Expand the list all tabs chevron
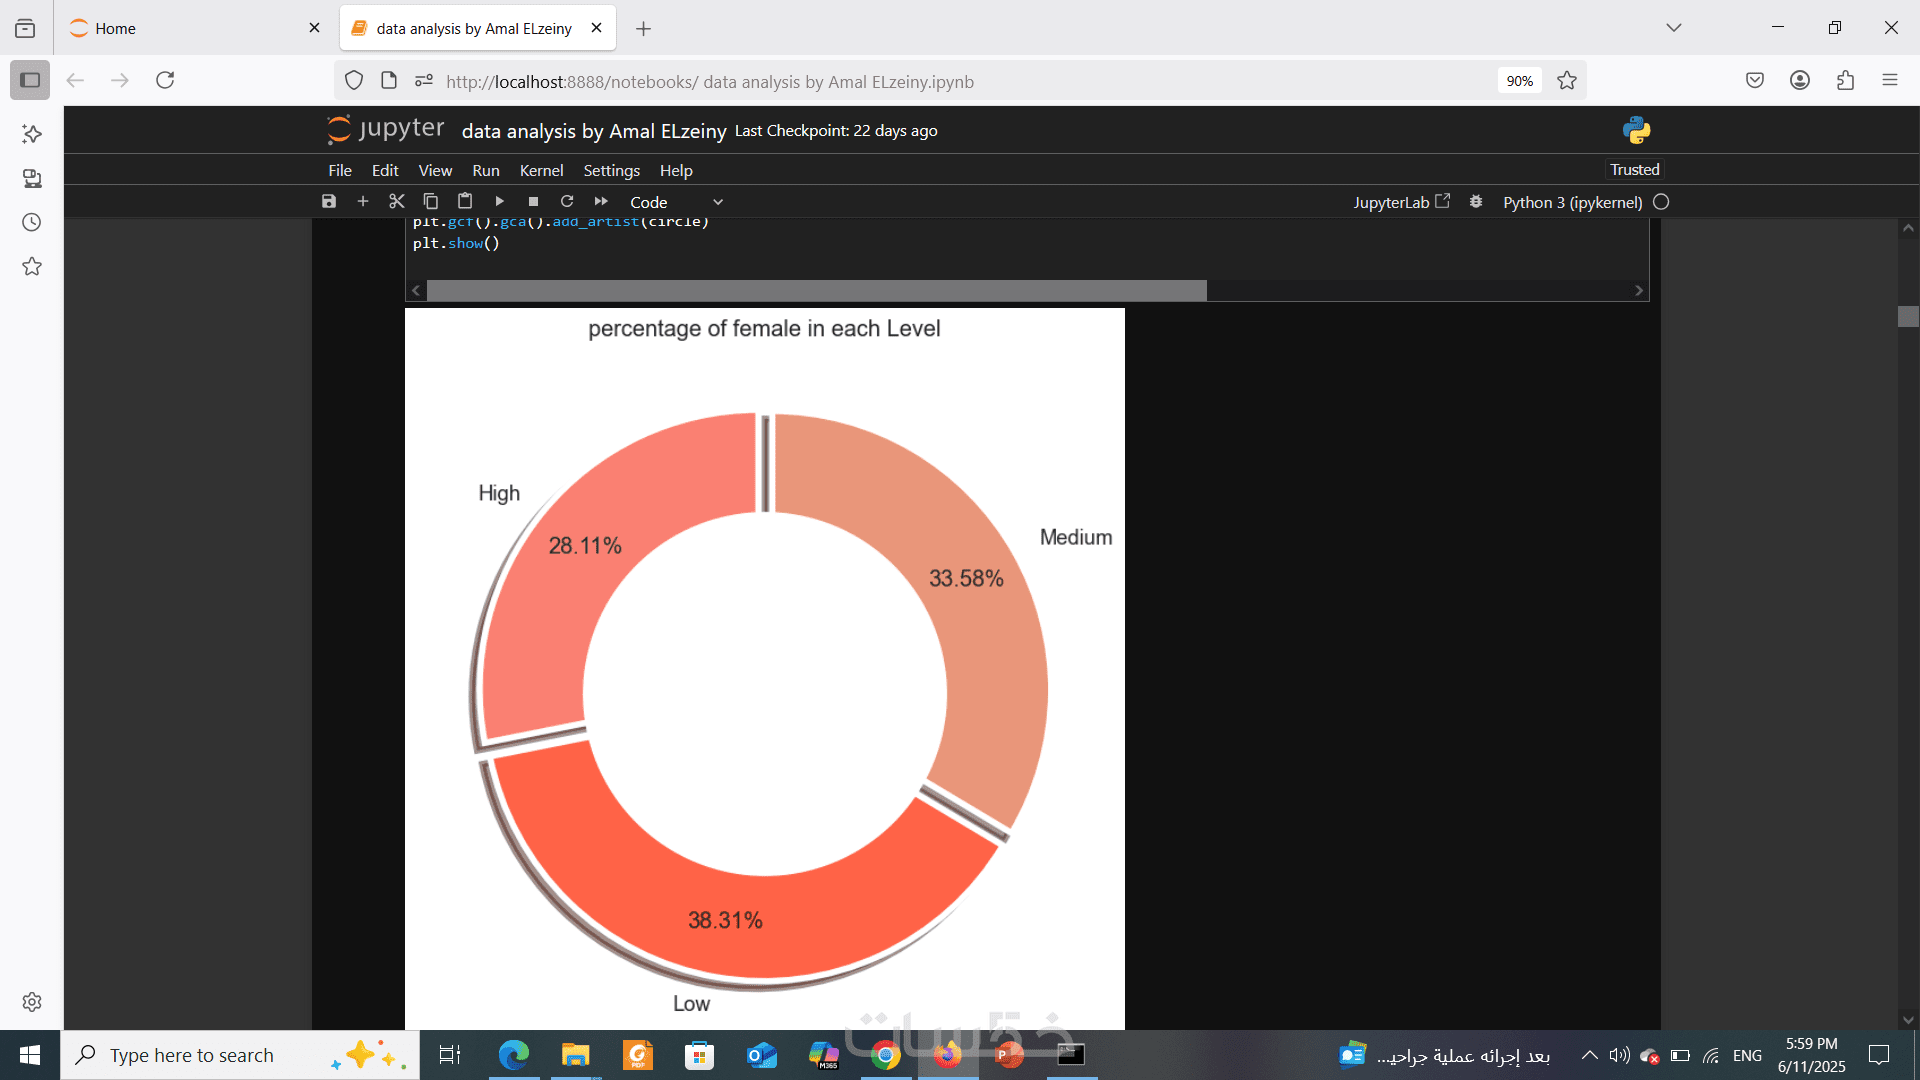Viewport: 1920px width, 1080px height. [1673, 28]
